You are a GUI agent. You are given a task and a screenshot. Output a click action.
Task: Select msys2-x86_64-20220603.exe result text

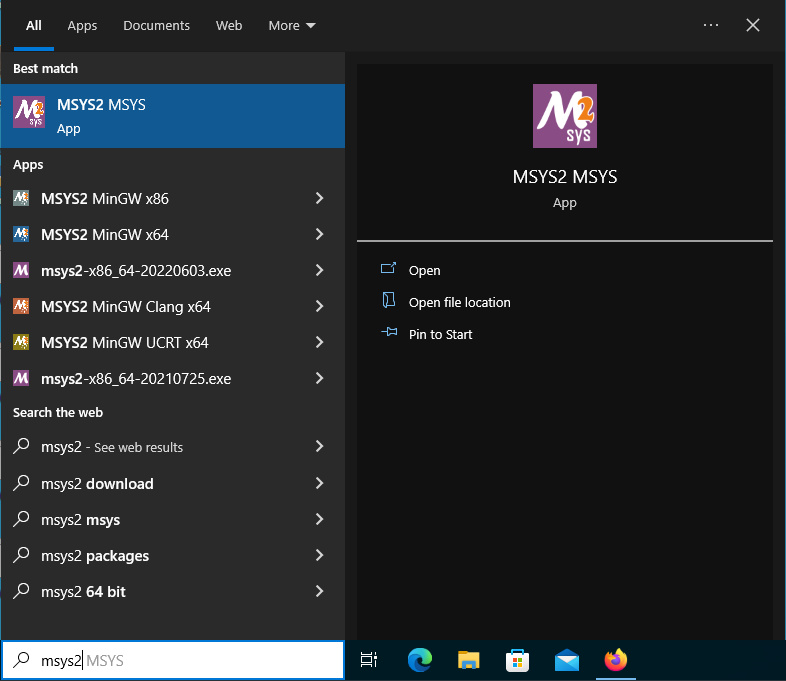(136, 271)
